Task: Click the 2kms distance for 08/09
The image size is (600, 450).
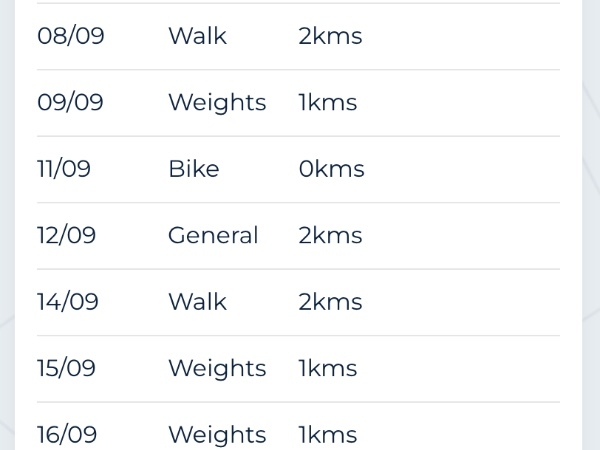Action: (330, 37)
